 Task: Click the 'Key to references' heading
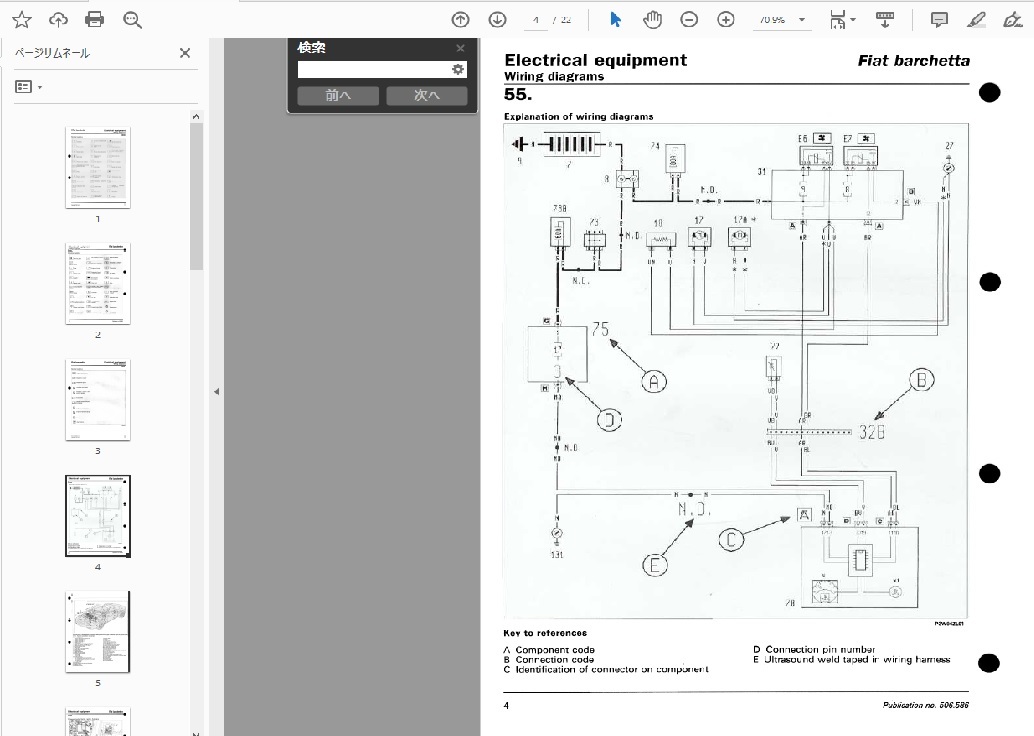545,633
